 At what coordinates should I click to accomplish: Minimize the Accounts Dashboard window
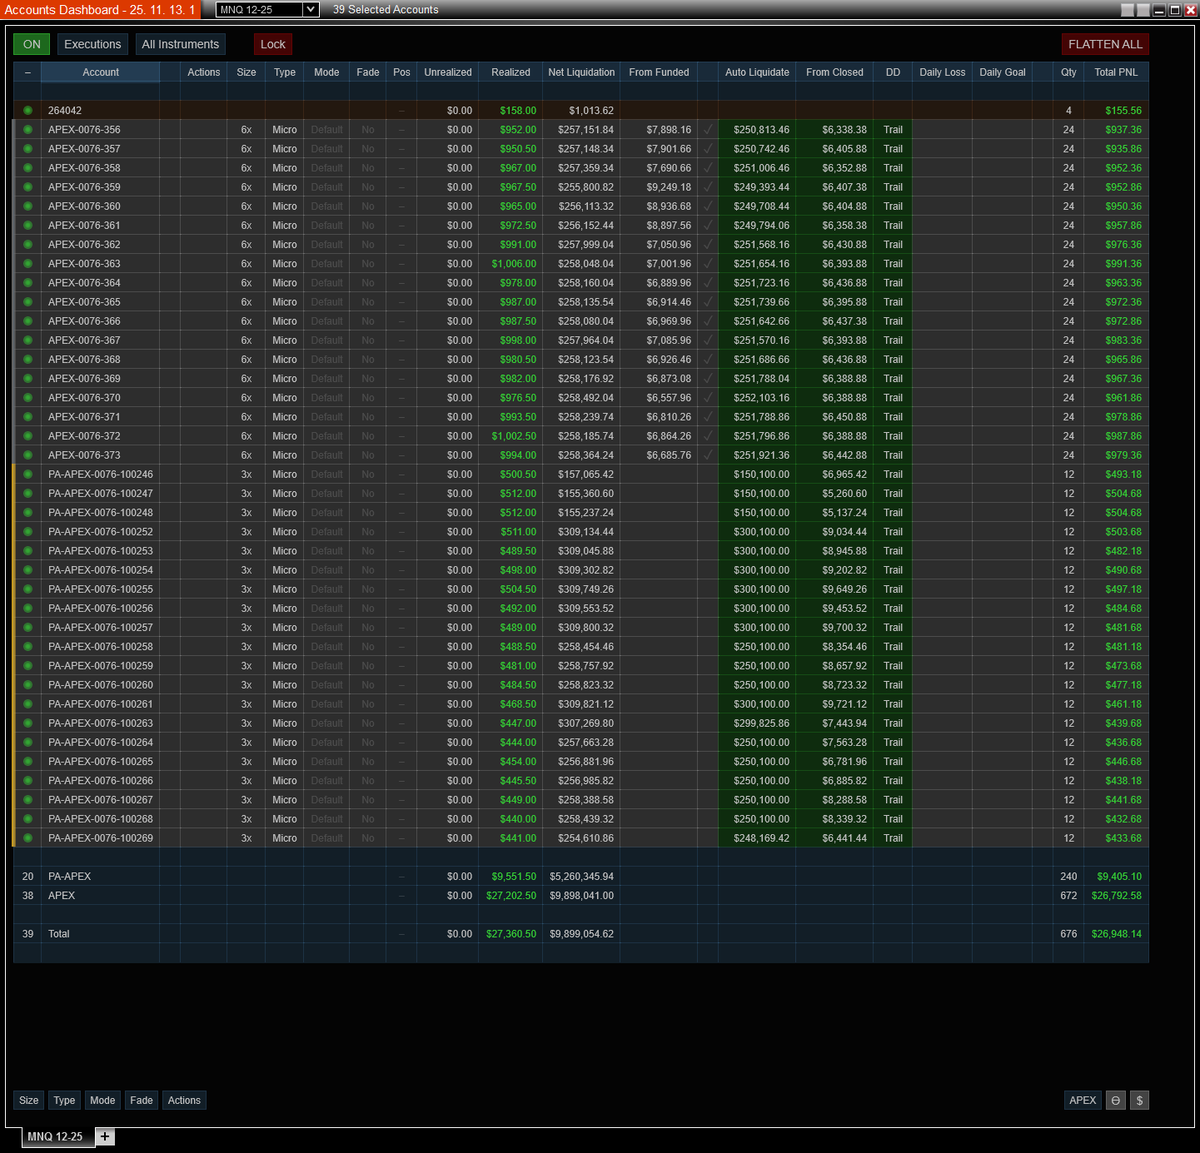tap(1158, 10)
